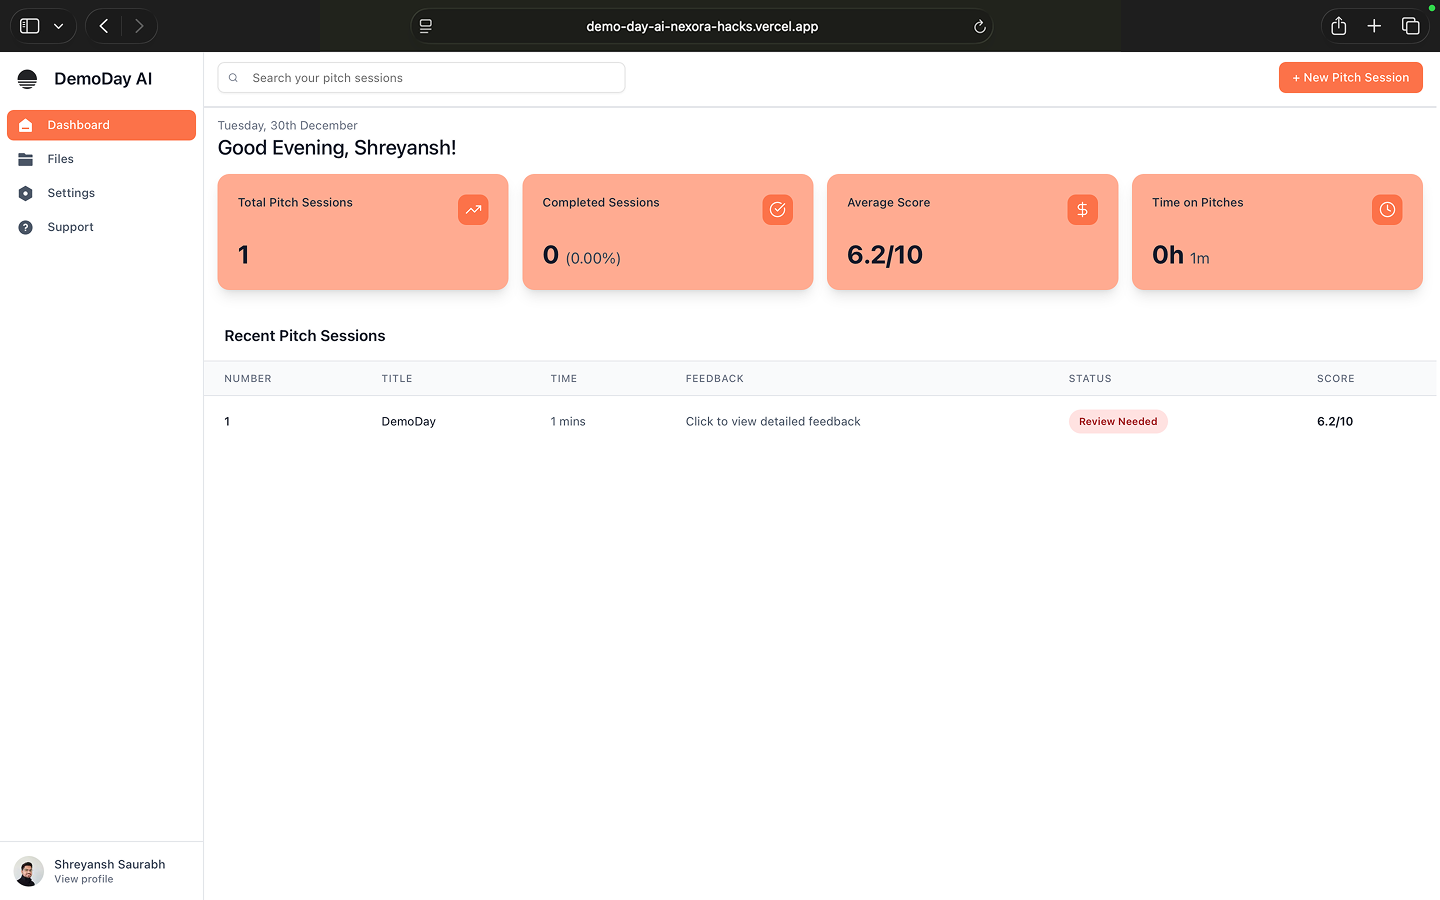Image resolution: width=1440 pixels, height=900 pixels.
Task: Click the checkmark icon on Completed Sessions
Action: point(778,210)
